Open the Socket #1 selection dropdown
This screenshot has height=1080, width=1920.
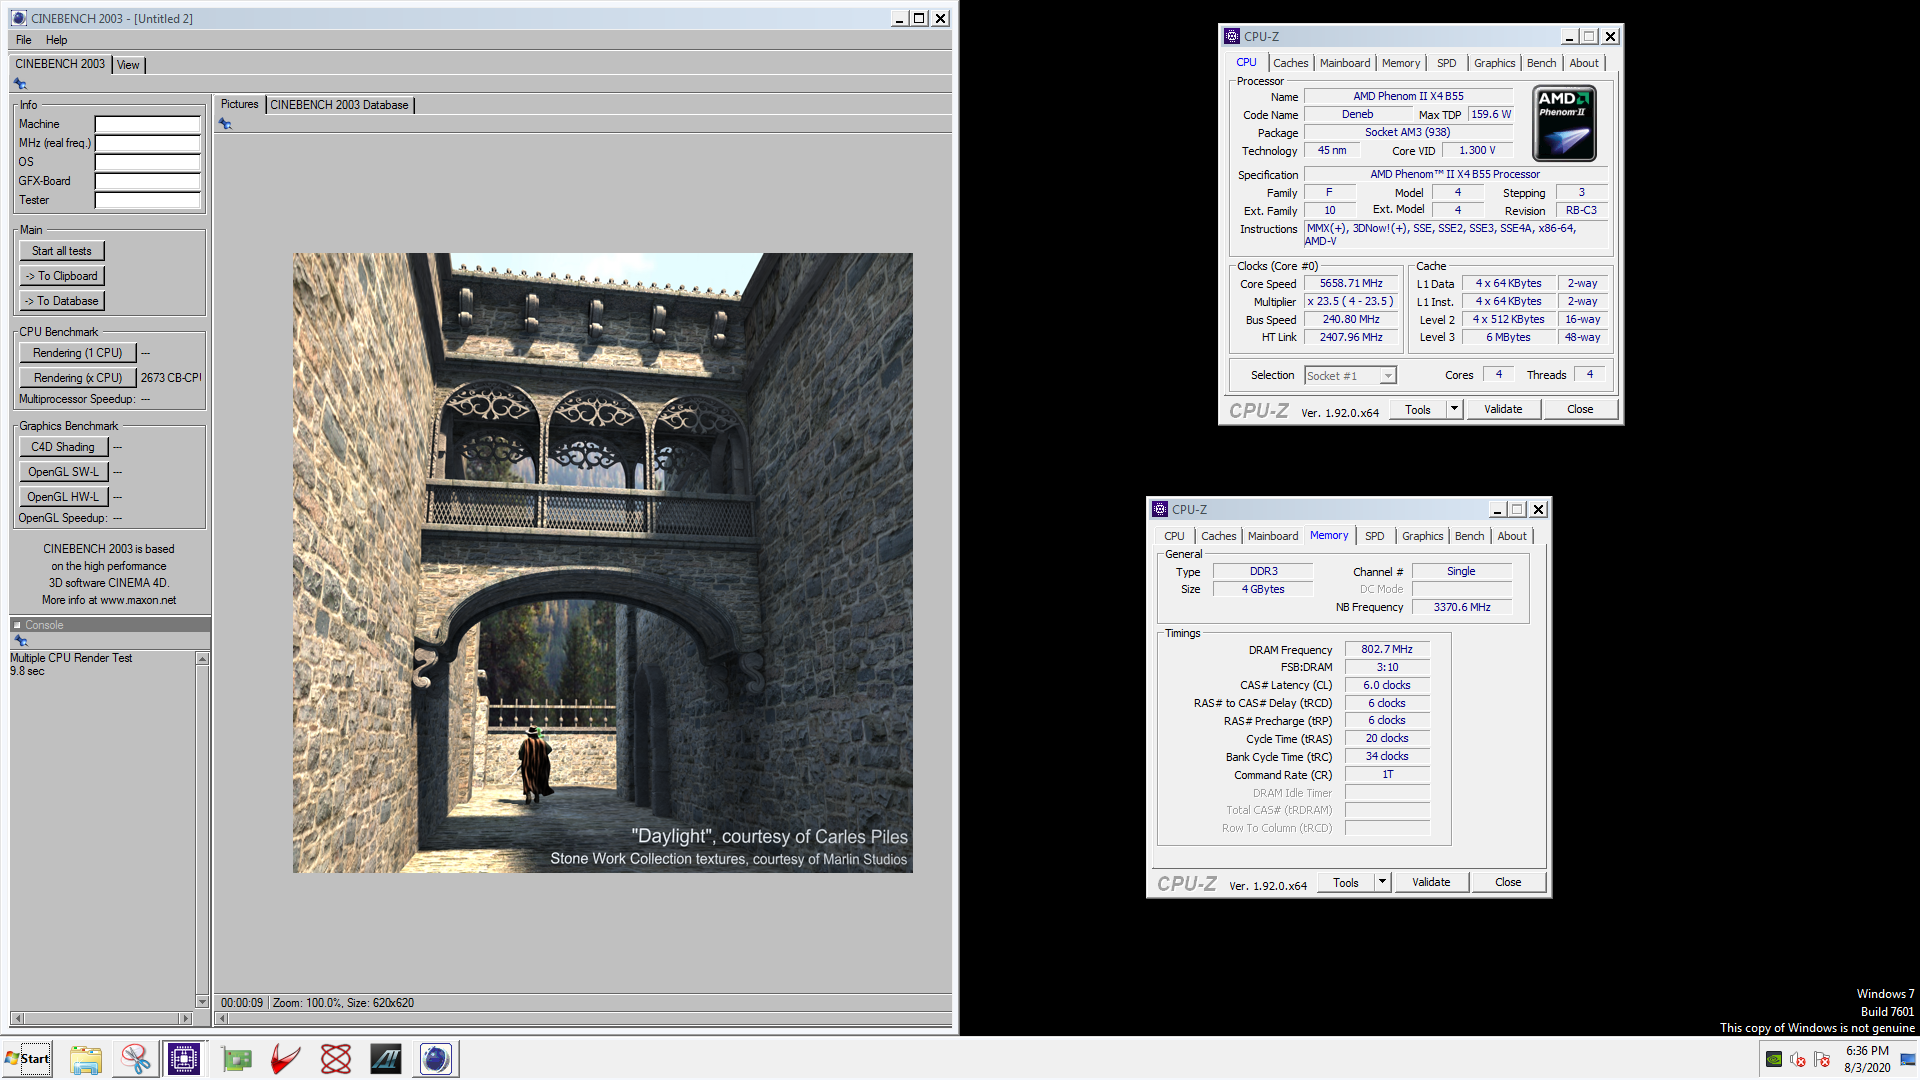[x=1387, y=376]
